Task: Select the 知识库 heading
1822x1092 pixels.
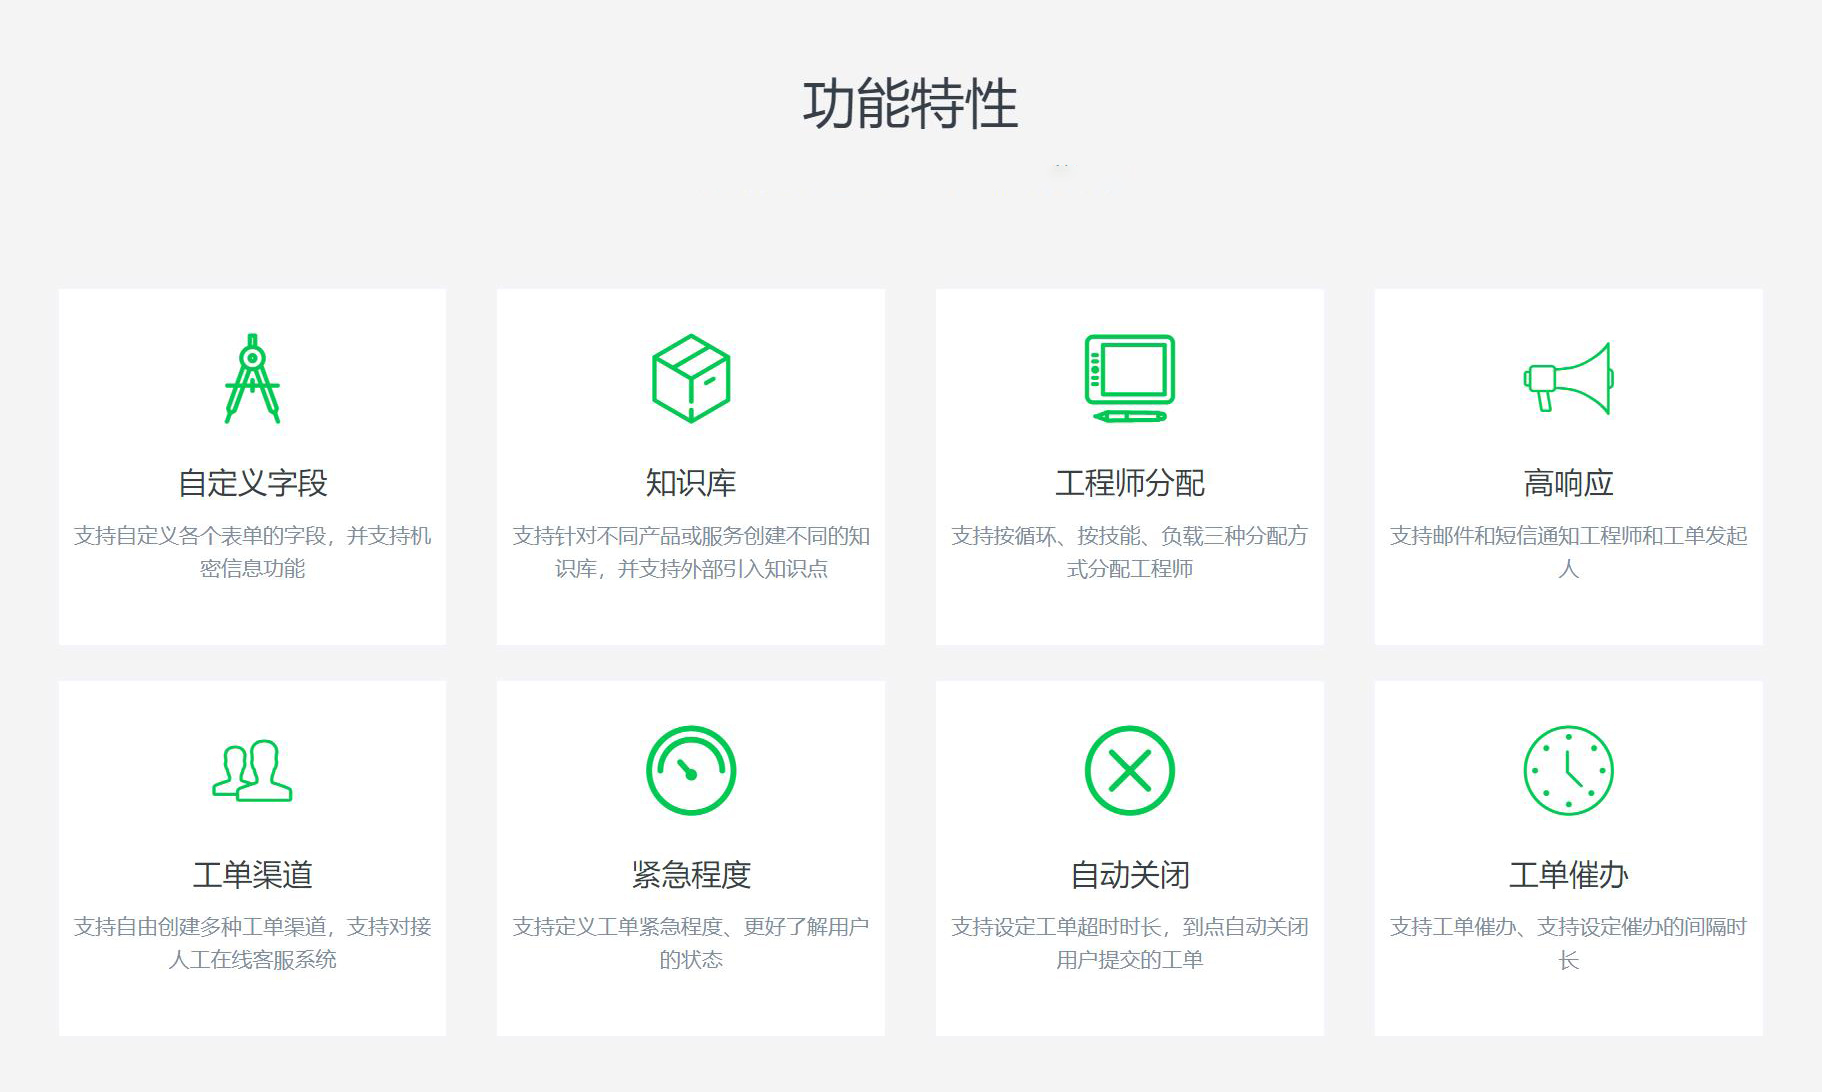Action: pos(691,483)
